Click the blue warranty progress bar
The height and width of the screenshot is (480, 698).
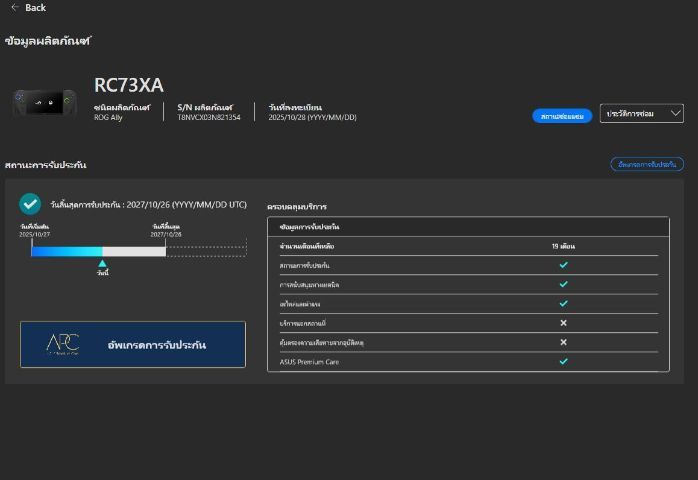coord(67,251)
